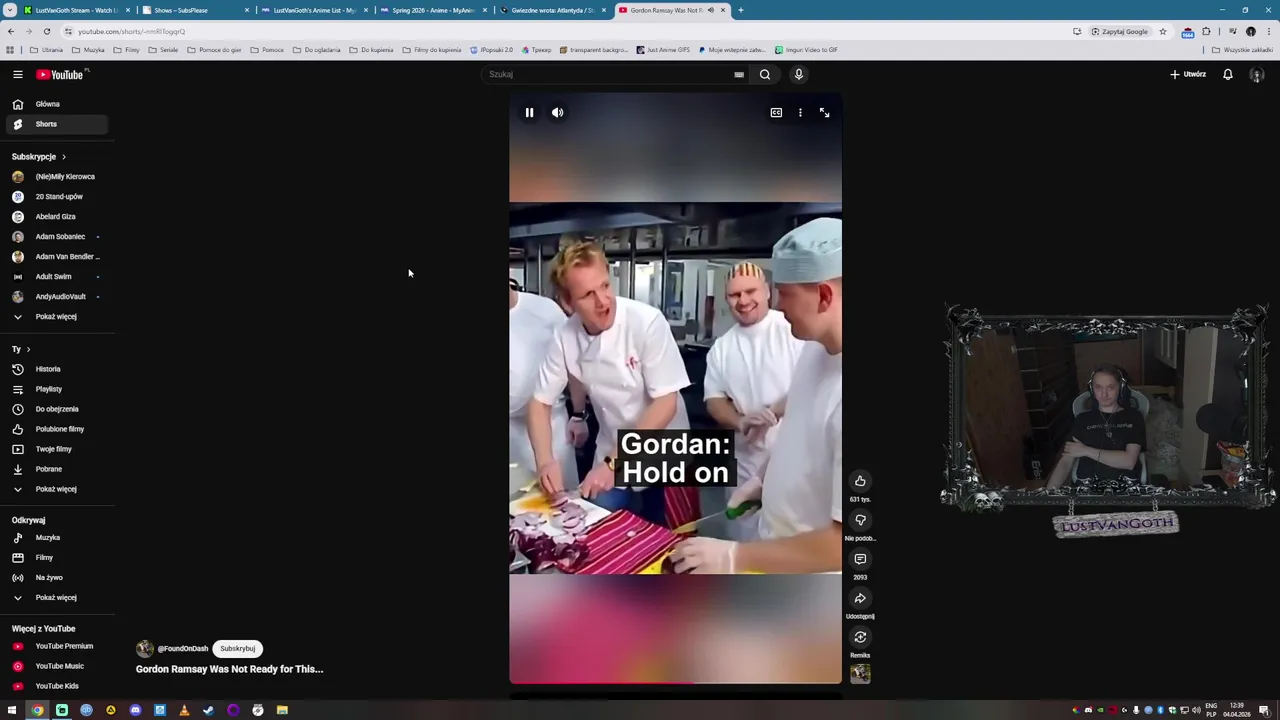Switch to Spring 2026 Anime tab

(433, 10)
